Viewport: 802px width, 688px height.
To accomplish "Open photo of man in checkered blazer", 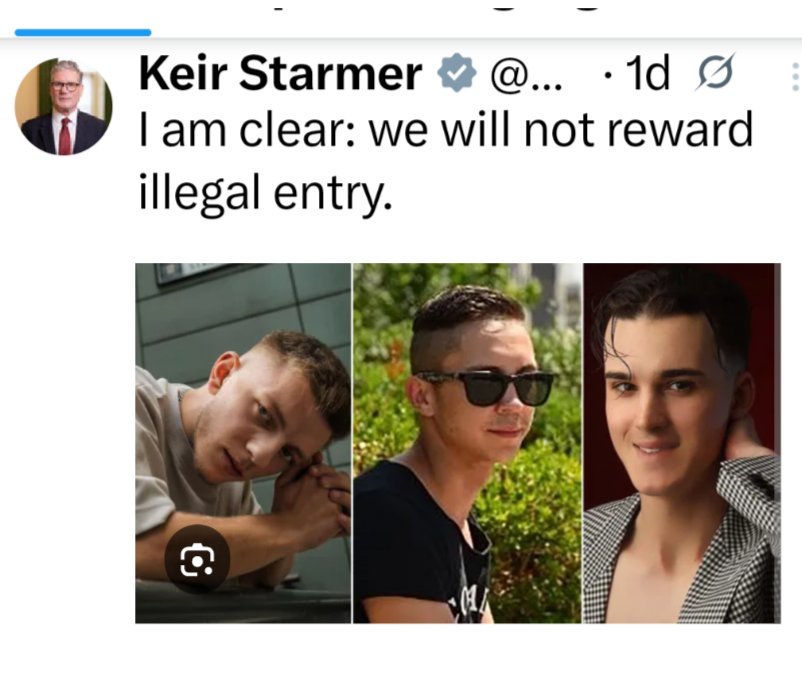I will (682, 443).
